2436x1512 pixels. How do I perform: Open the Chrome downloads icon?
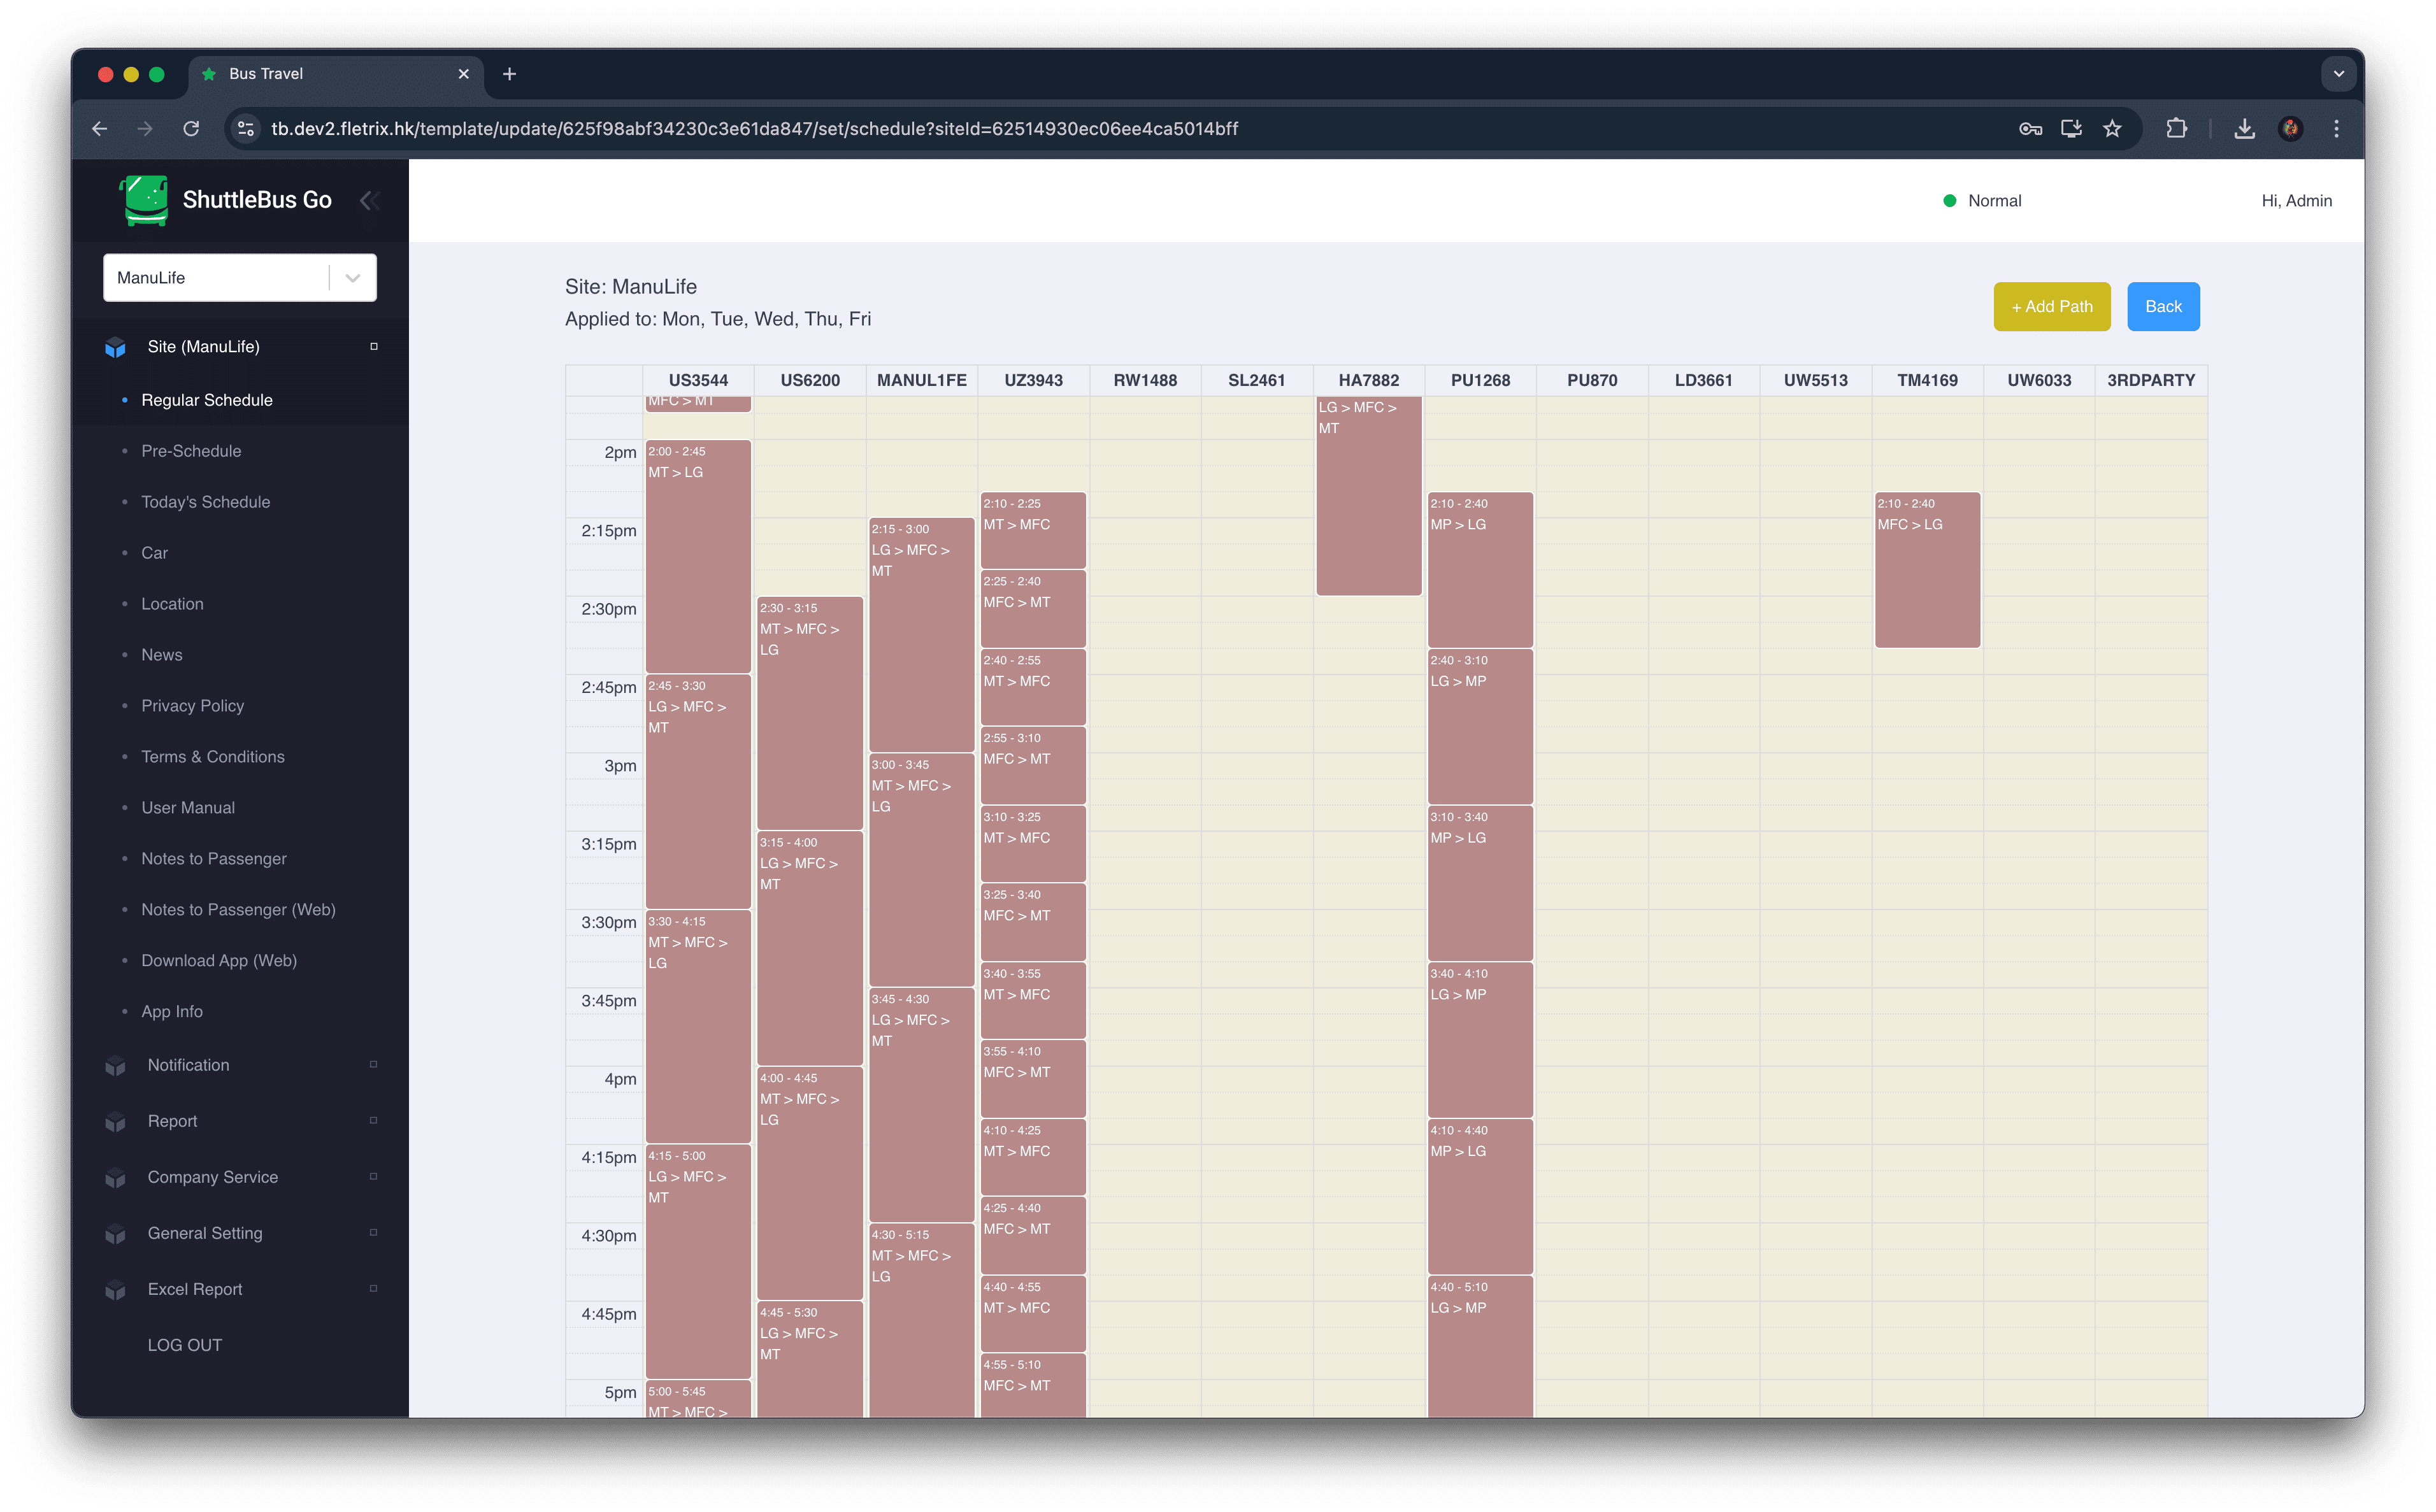point(2244,129)
